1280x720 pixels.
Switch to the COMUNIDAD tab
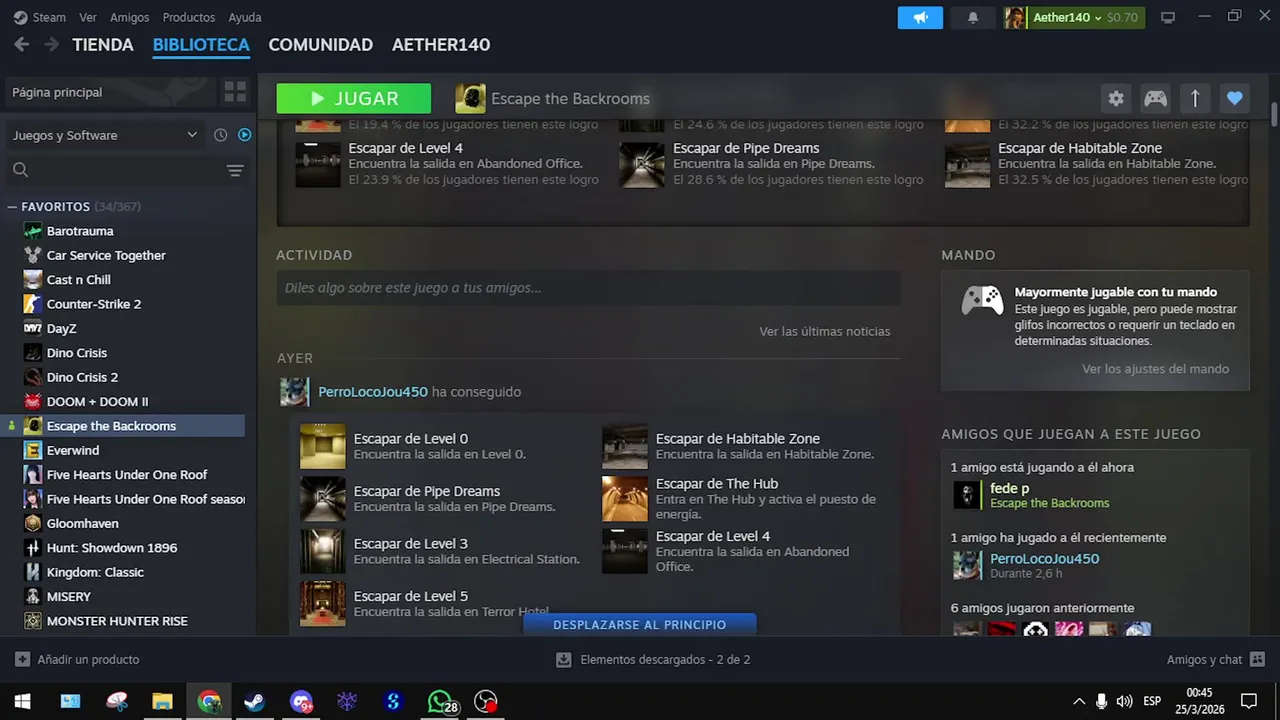pyautogui.click(x=320, y=45)
